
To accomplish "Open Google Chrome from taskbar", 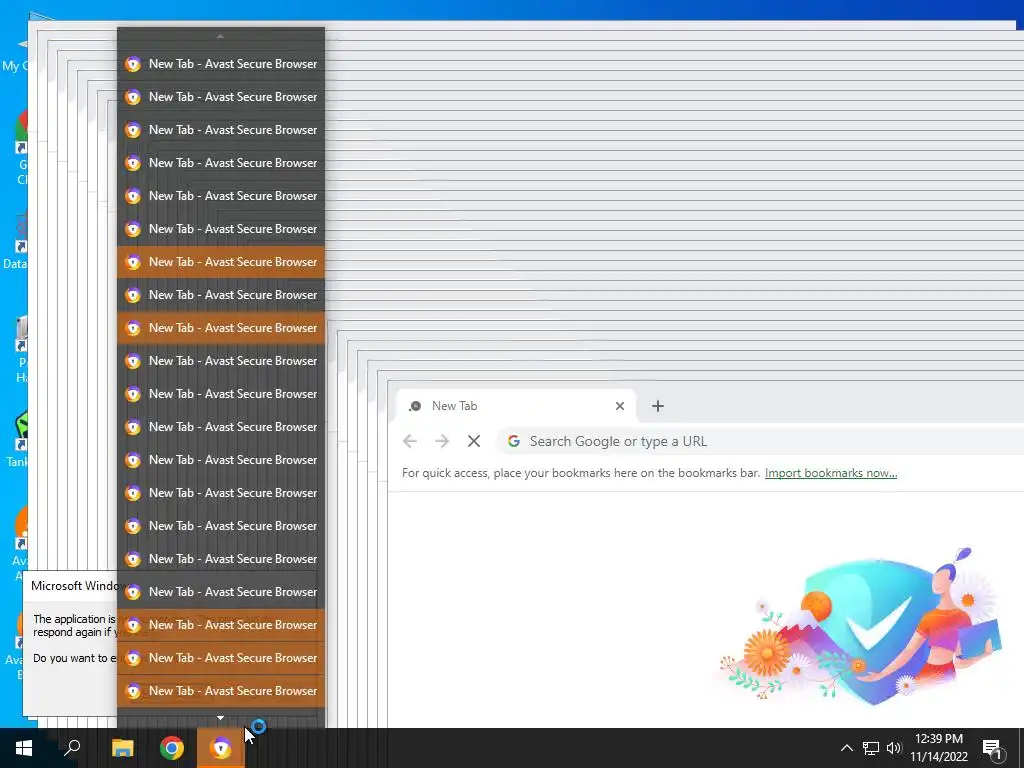I will pyautogui.click(x=172, y=748).
